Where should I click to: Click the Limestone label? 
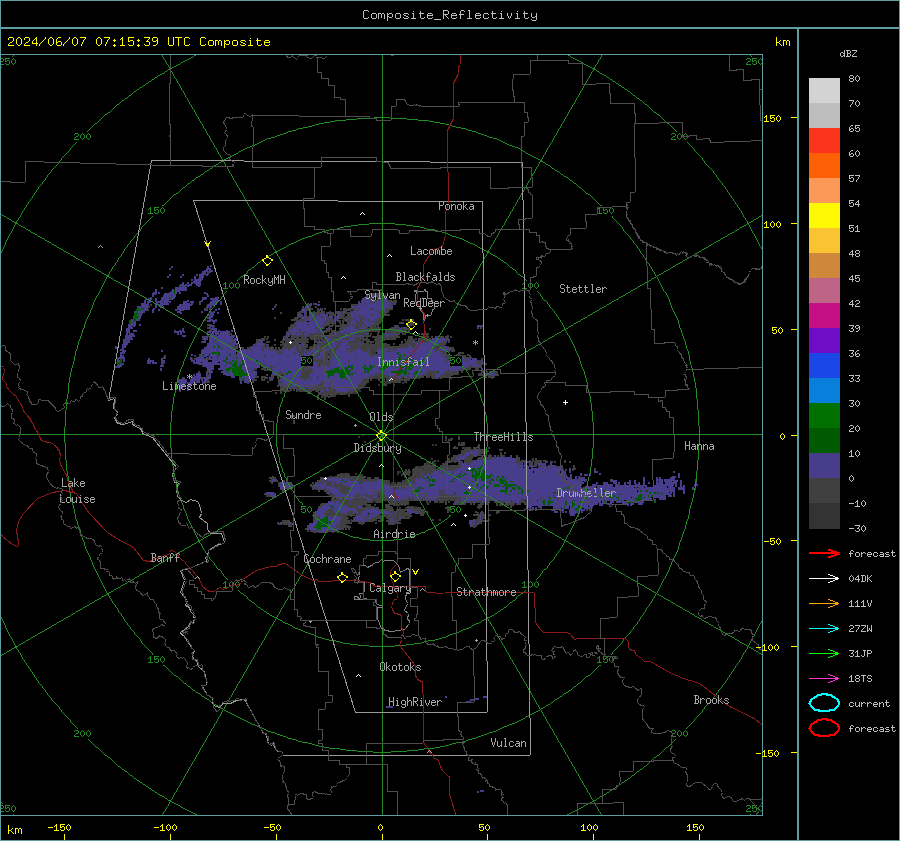[189, 386]
